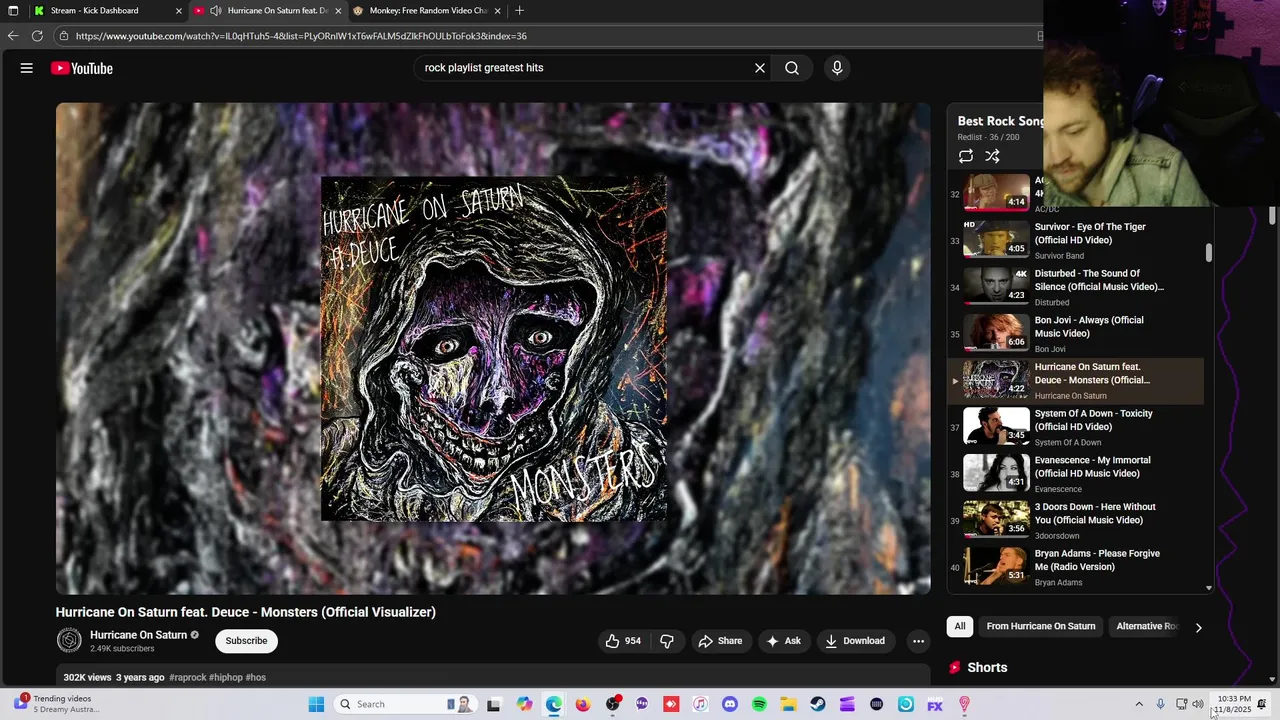Open File Explorer from taskbar
This screenshot has width=1280, height=720.
(x=788, y=704)
